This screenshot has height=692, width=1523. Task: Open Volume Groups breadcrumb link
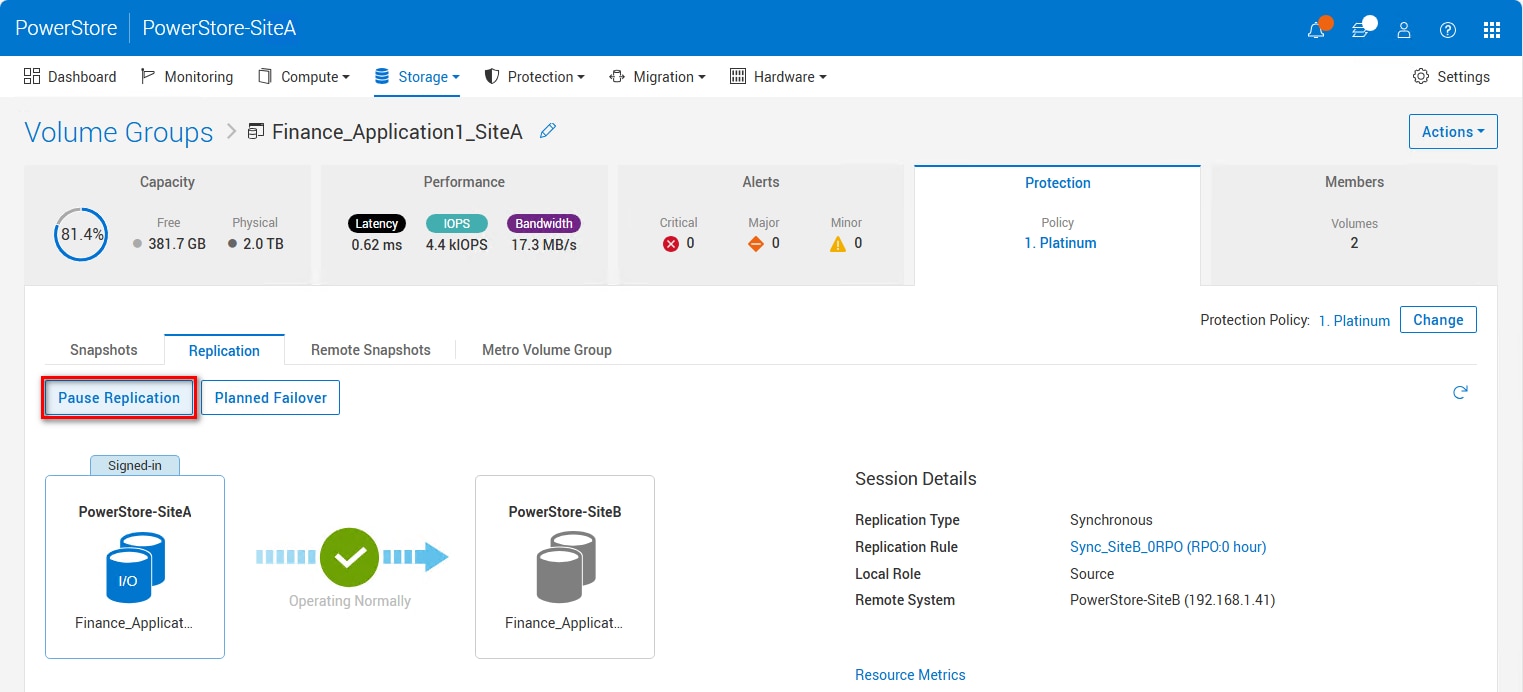[119, 132]
